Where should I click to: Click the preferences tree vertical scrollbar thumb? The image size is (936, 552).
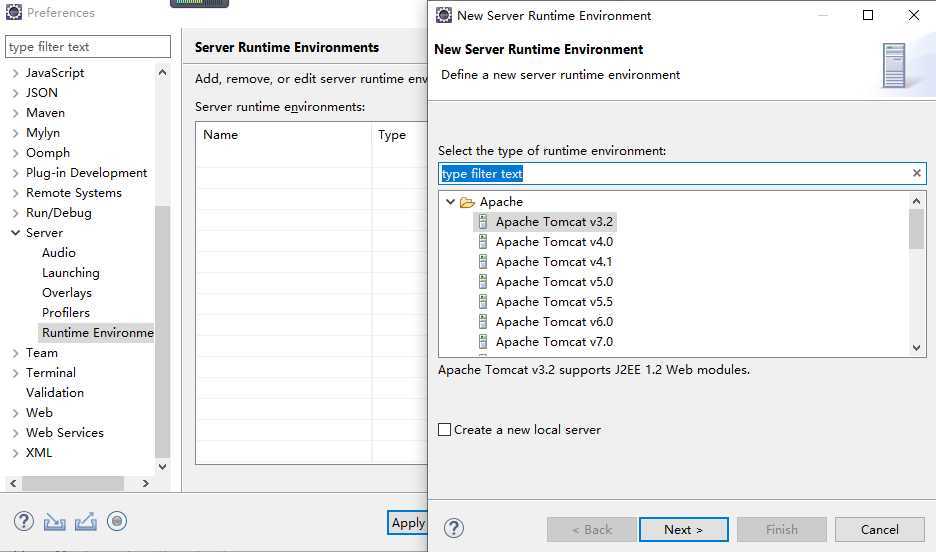pyautogui.click(x=162, y=332)
